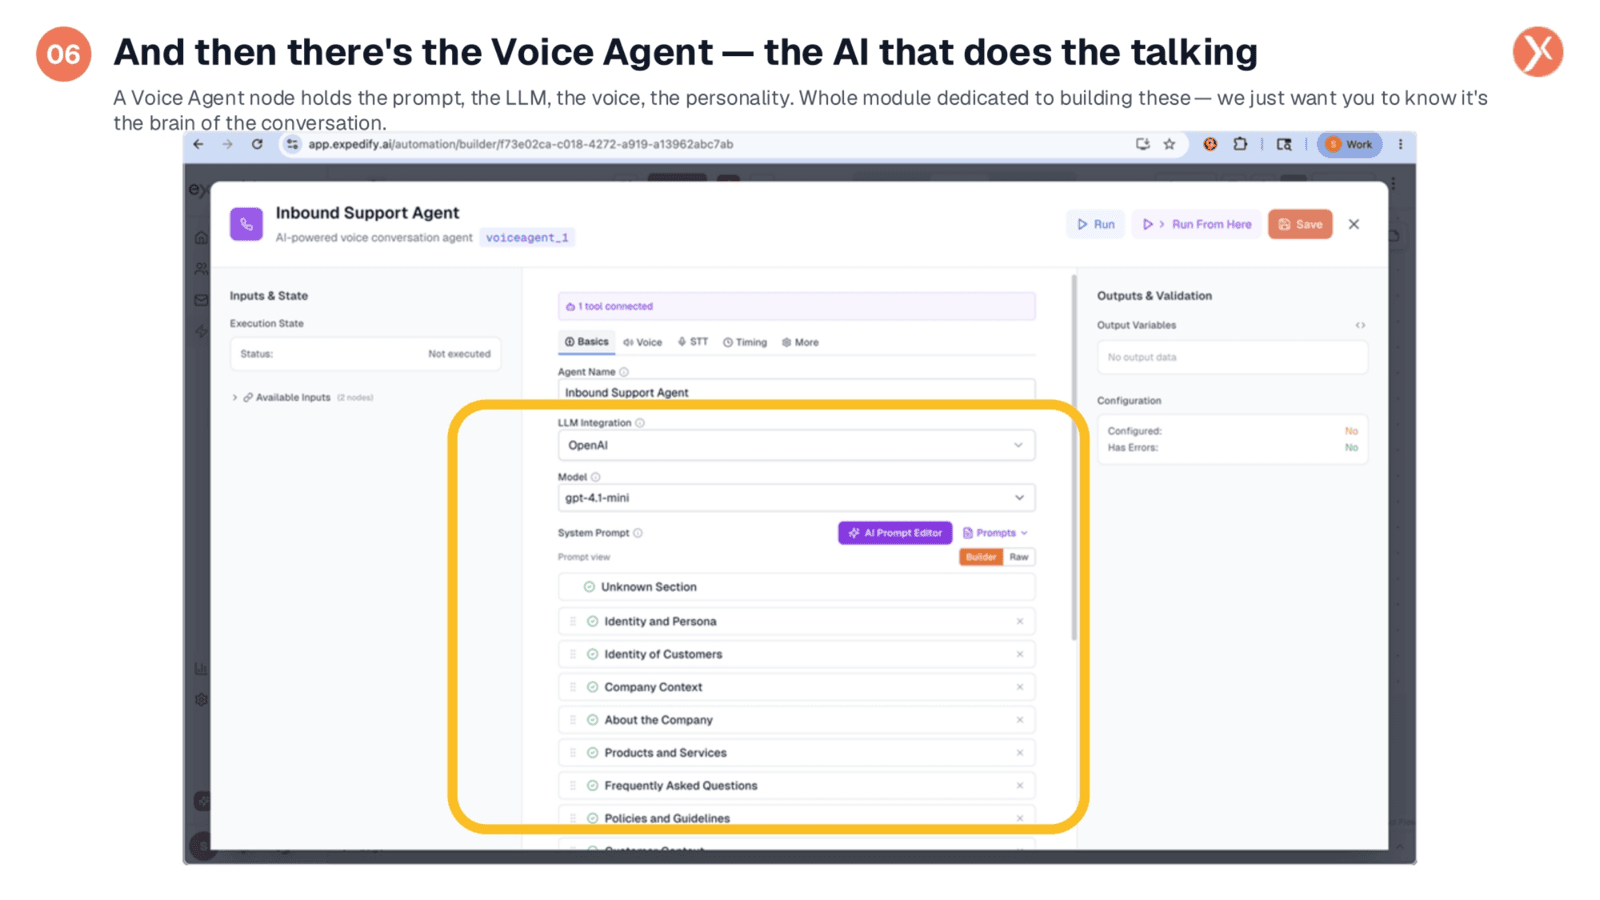This screenshot has height=900, width=1600.
Task: Show info tooltip next to LLM Integration
Action: [640, 423]
